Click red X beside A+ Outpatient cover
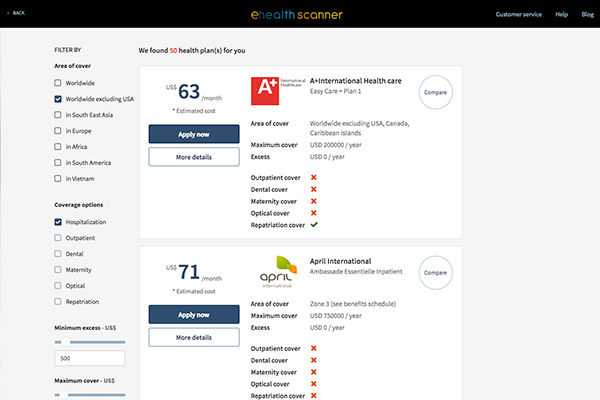Image resolution: width=600 pixels, height=400 pixels. (x=313, y=177)
